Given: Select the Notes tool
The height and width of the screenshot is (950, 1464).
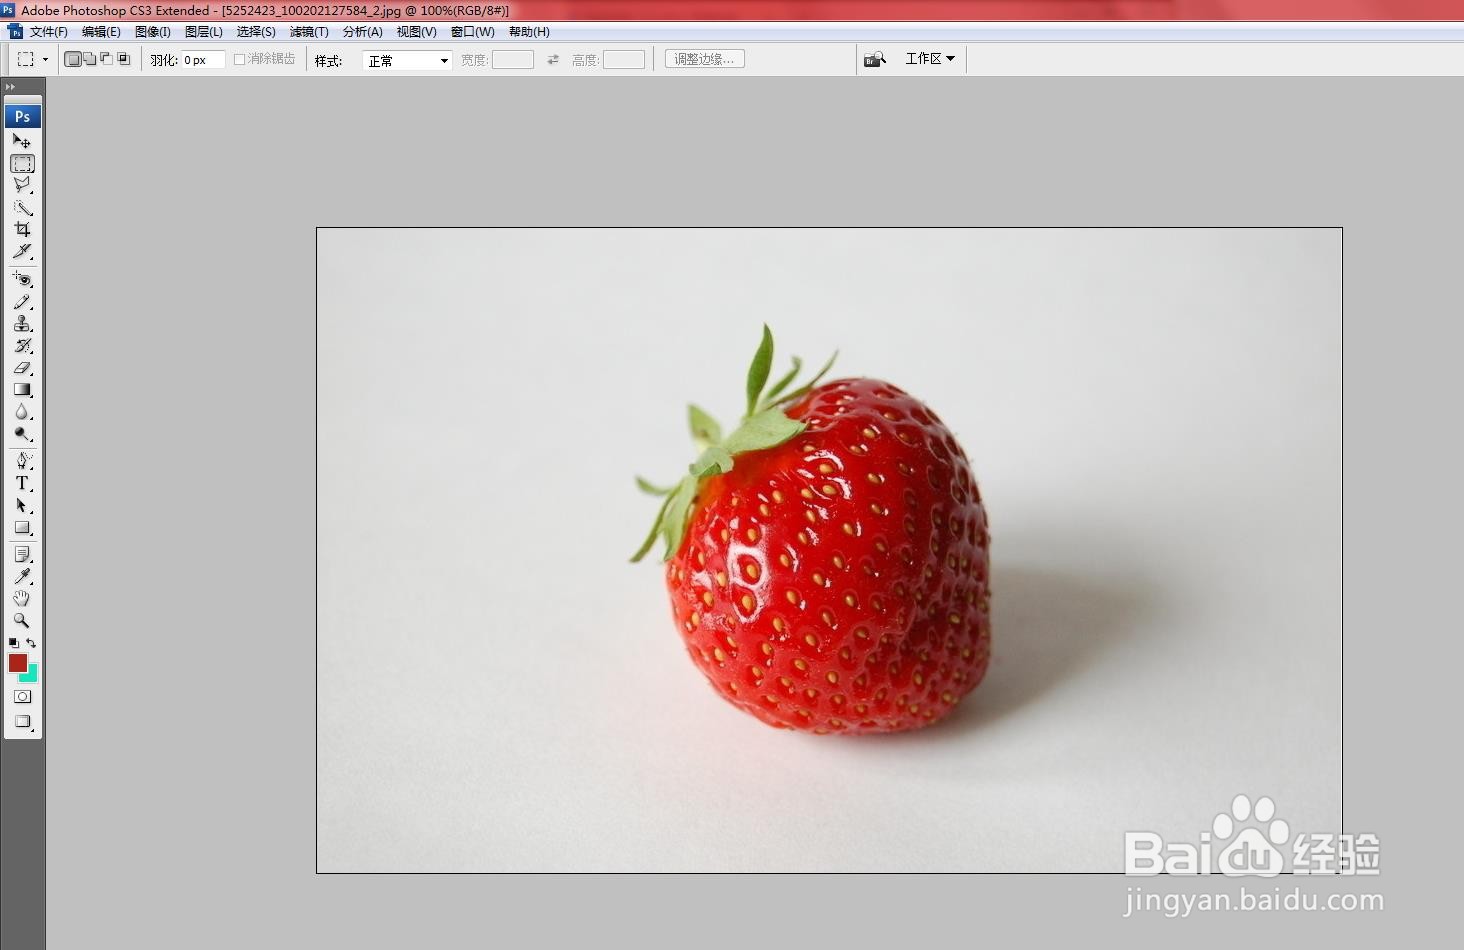Looking at the screenshot, I should (22, 554).
